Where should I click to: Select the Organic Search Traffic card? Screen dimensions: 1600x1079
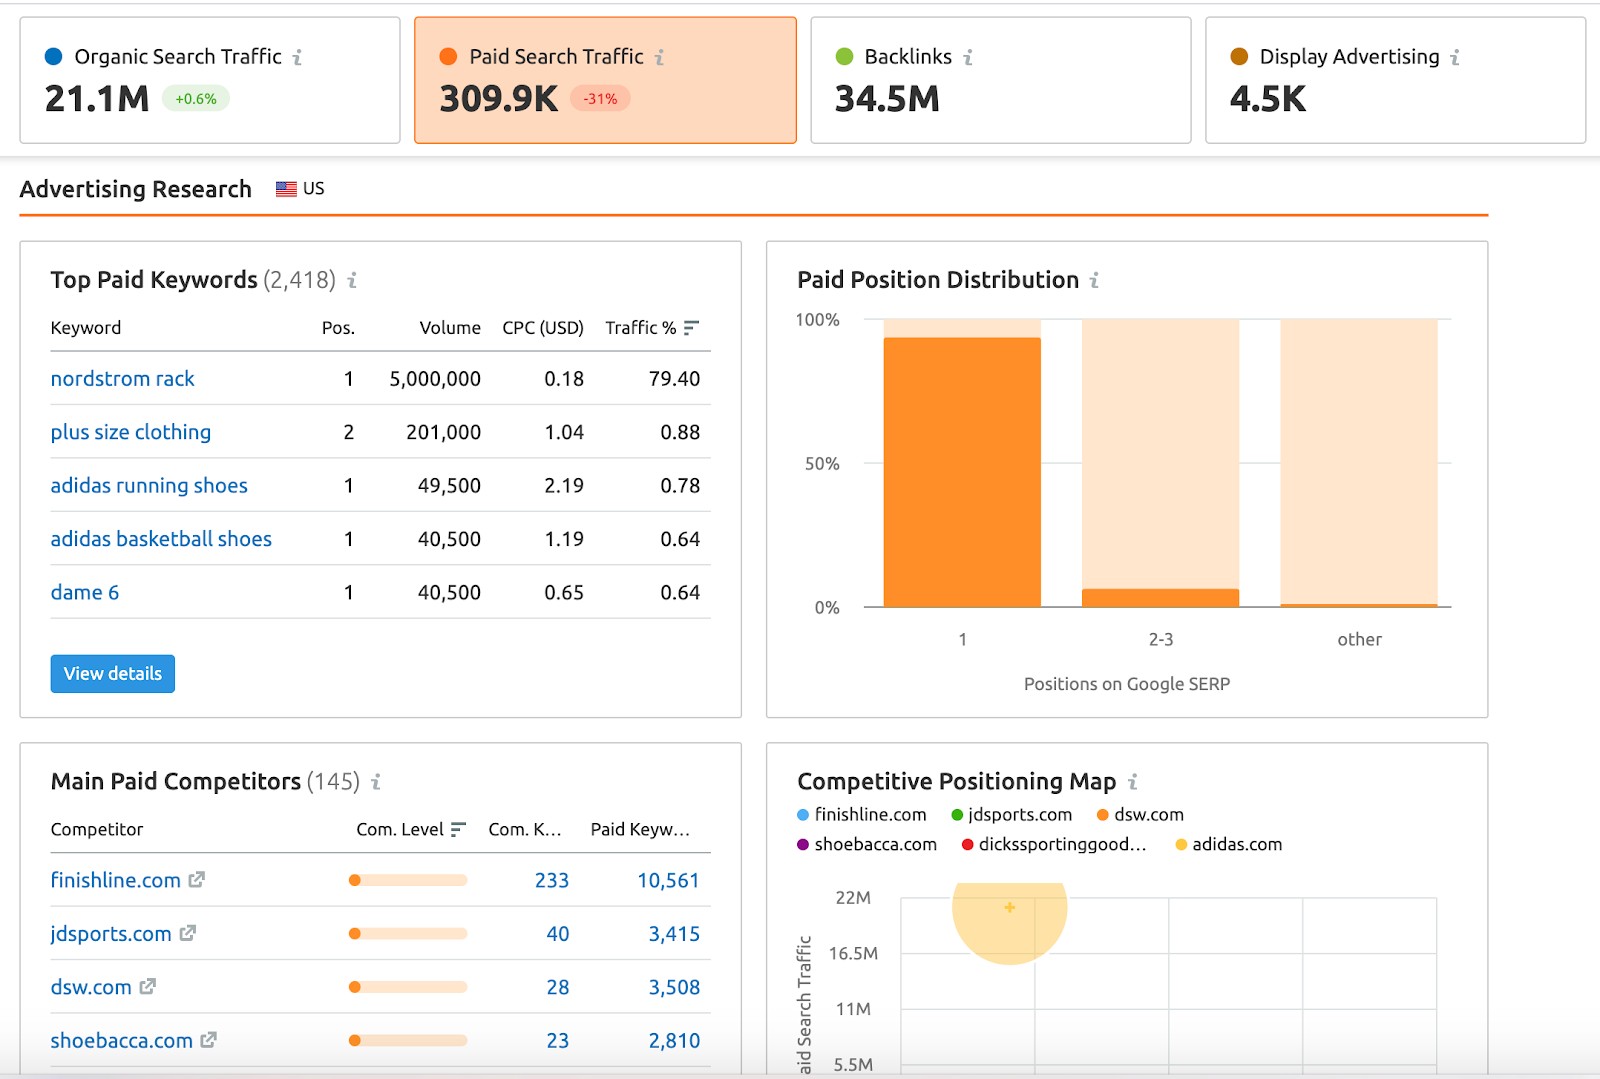[x=209, y=80]
